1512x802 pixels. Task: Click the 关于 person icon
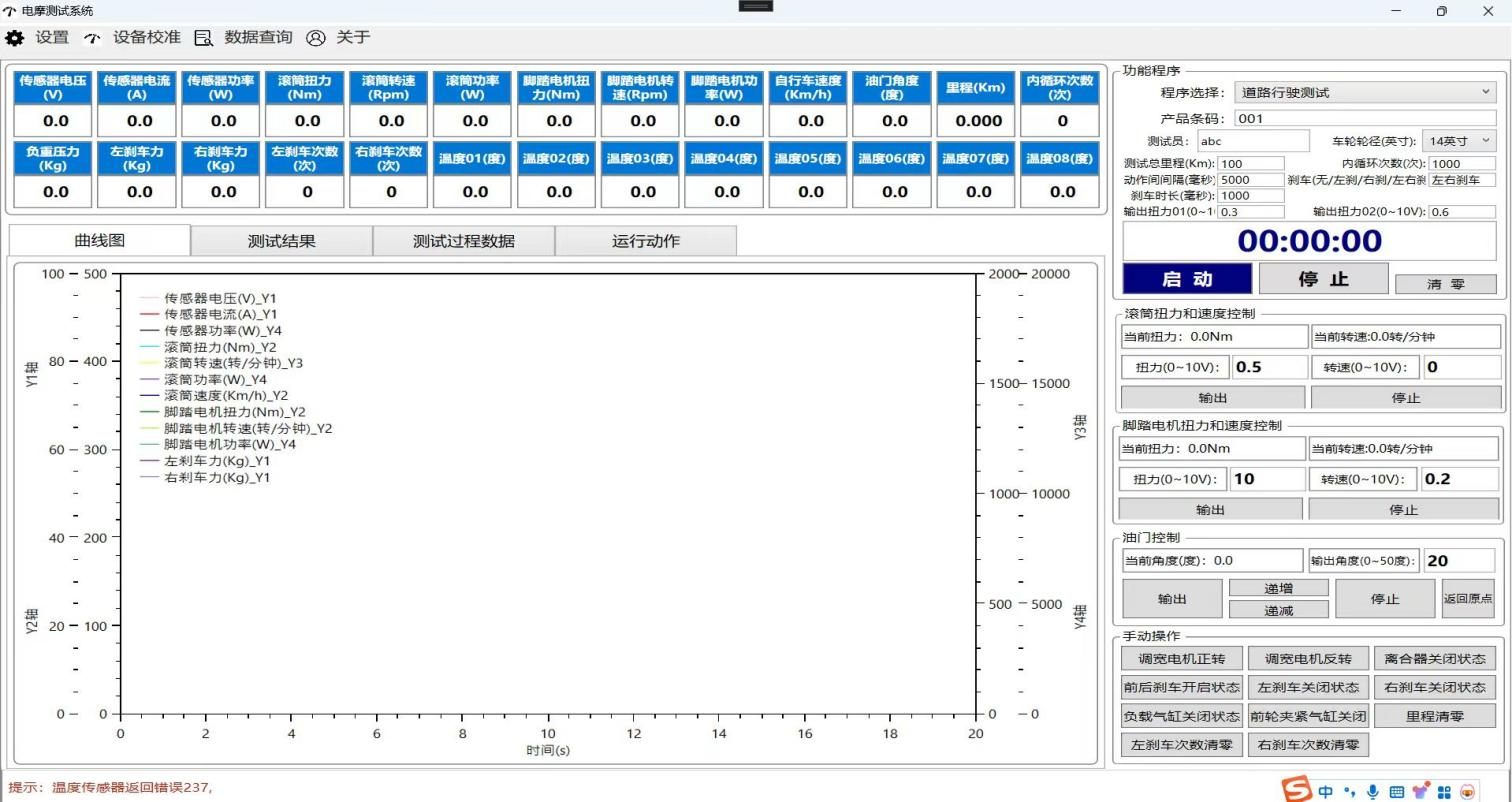[316, 38]
